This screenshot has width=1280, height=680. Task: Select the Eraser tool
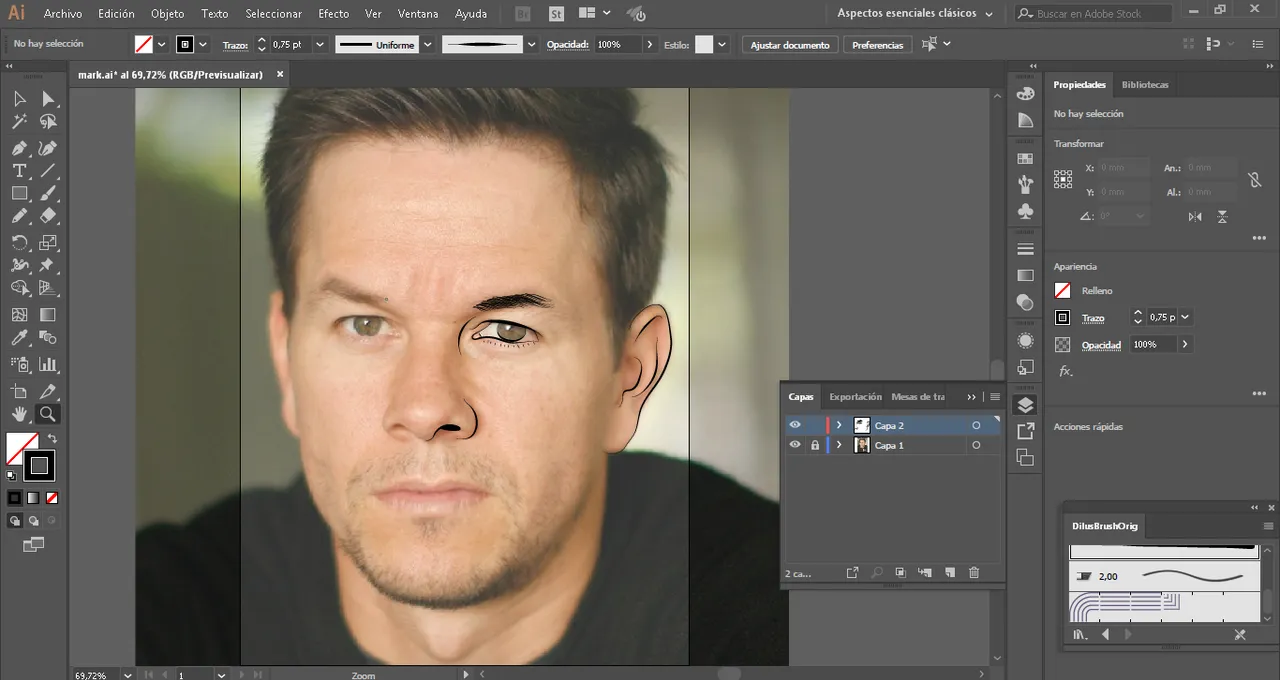click(48, 216)
